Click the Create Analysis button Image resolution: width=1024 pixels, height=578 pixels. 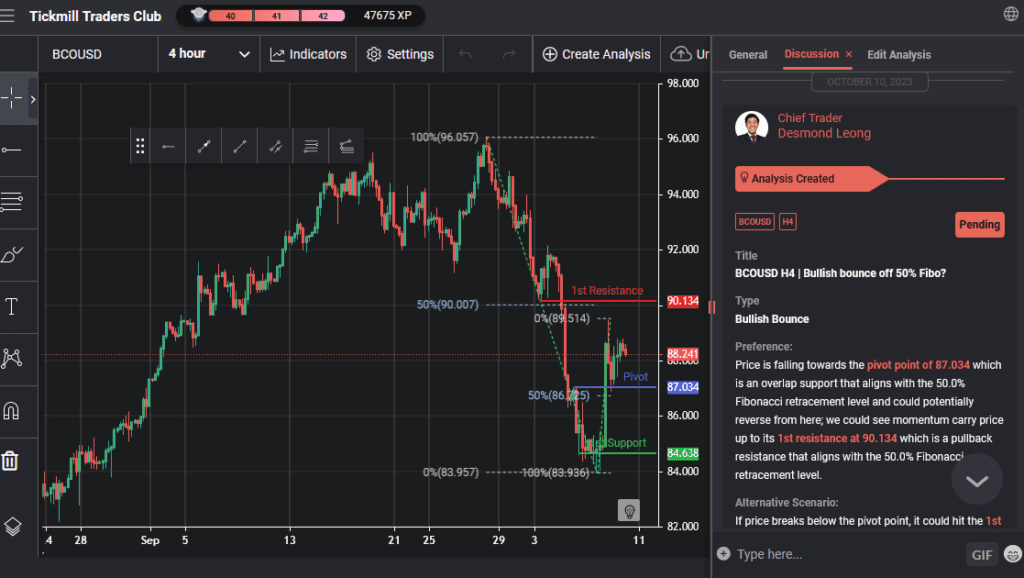(596, 54)
